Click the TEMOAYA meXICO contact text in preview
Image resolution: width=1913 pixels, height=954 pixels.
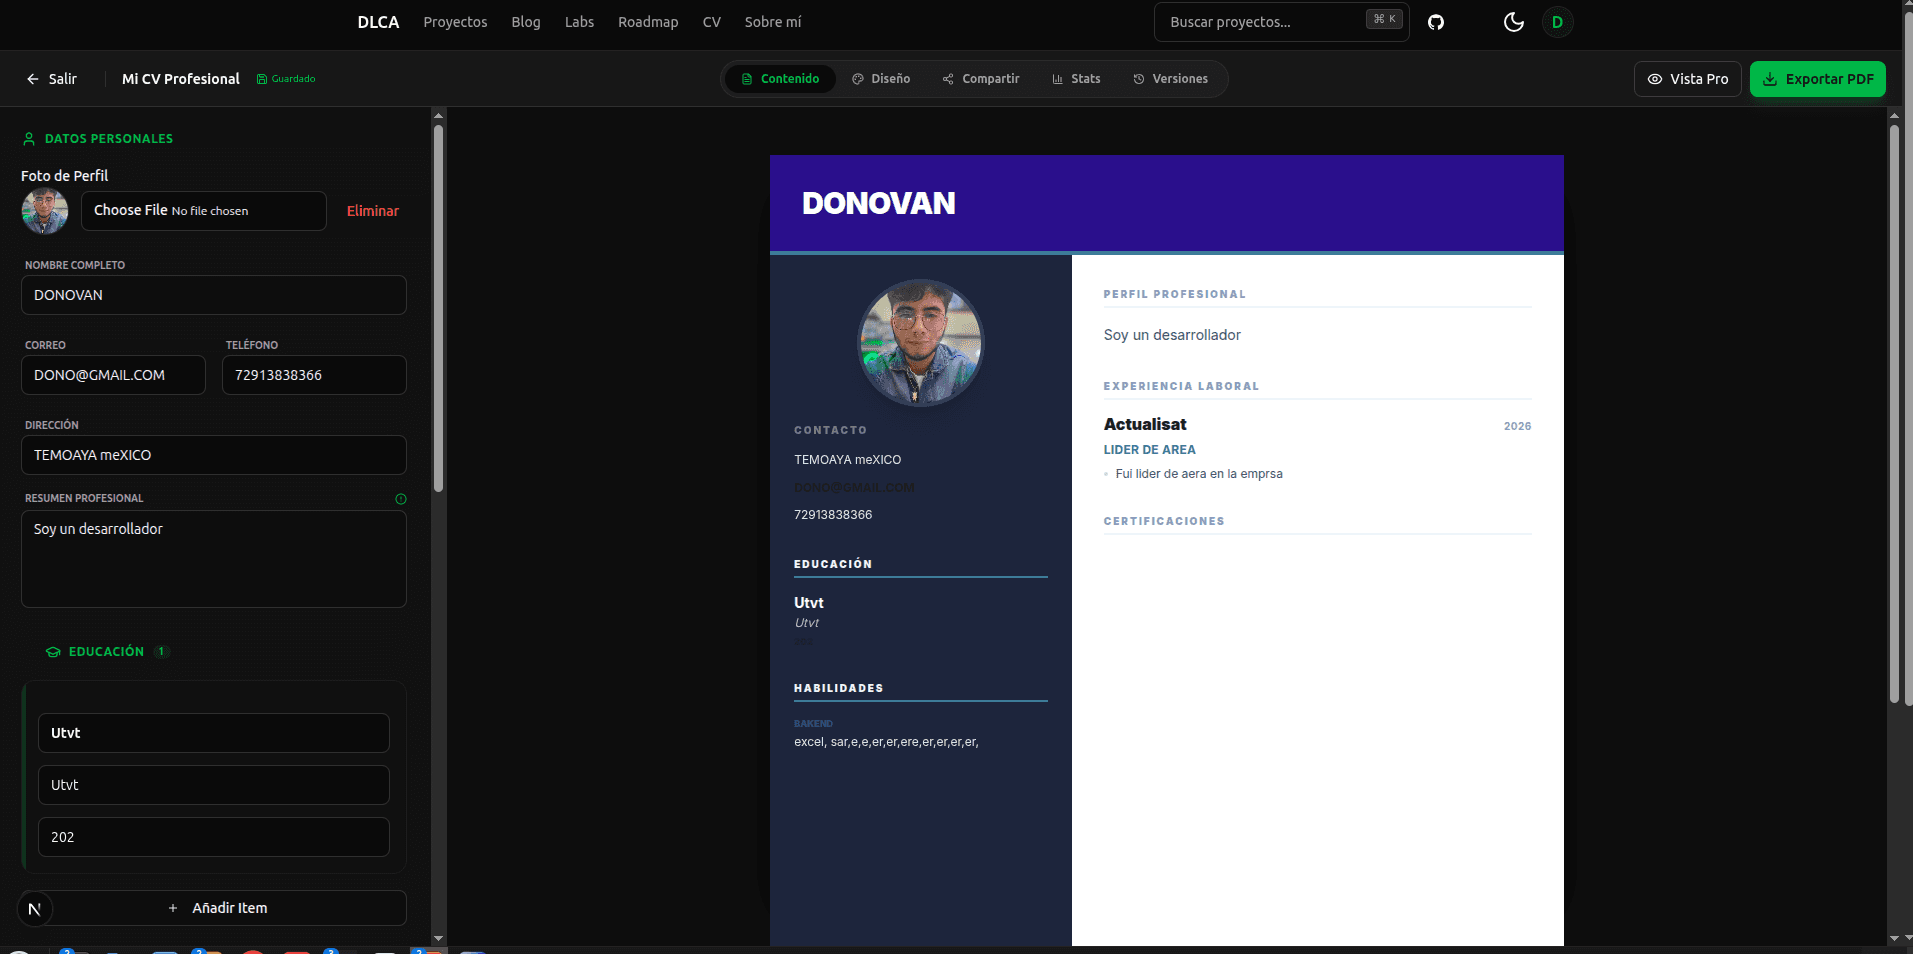click(x=848, y=460)
